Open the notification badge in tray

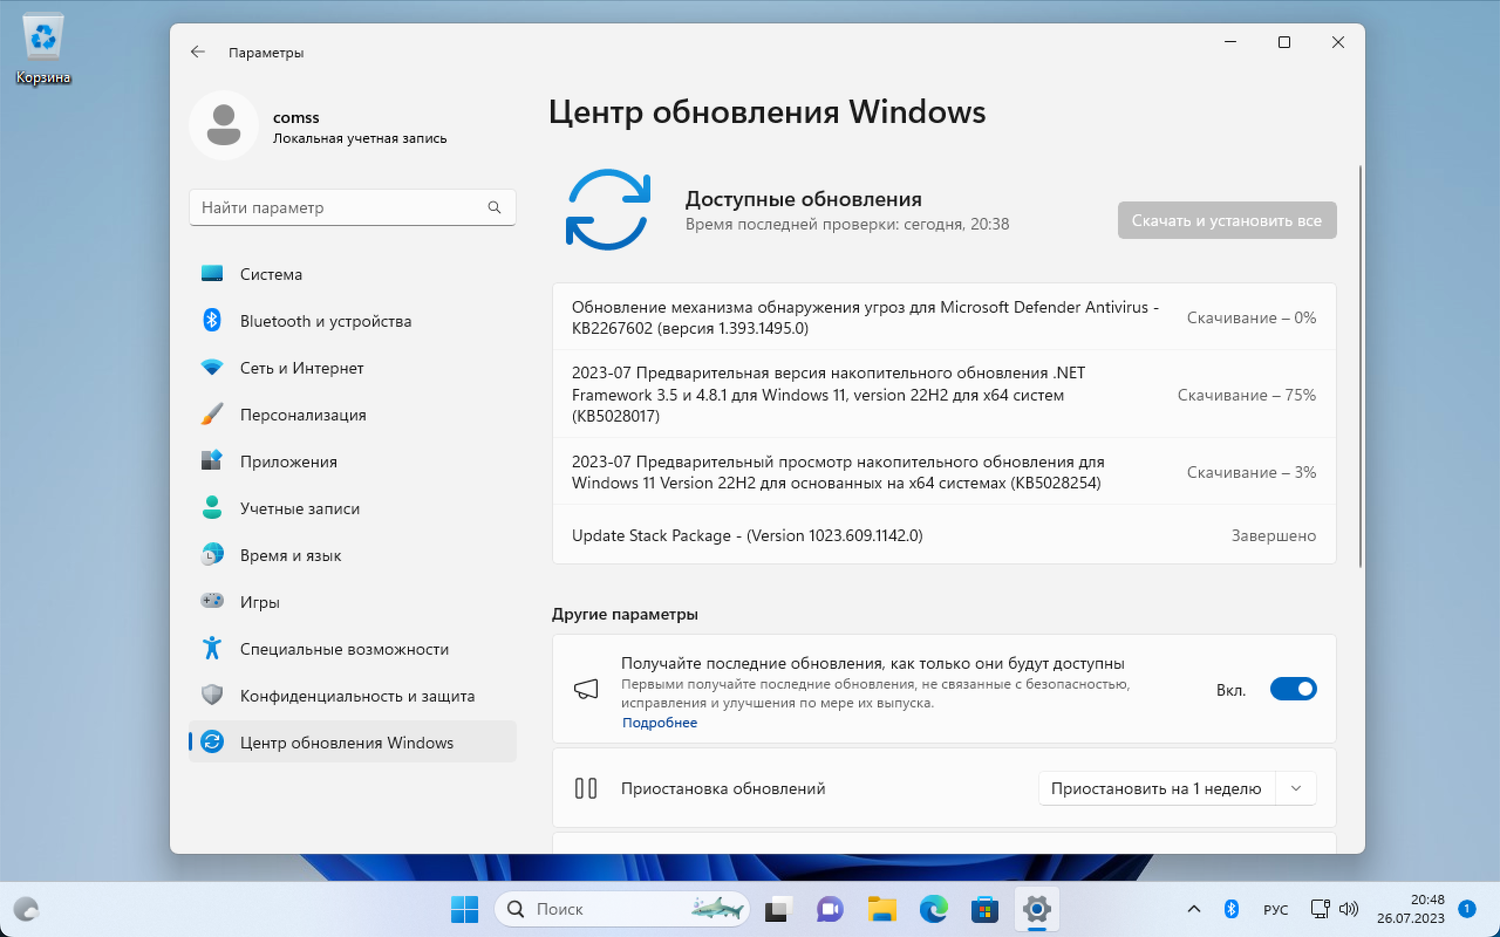tap(1467, 908)
